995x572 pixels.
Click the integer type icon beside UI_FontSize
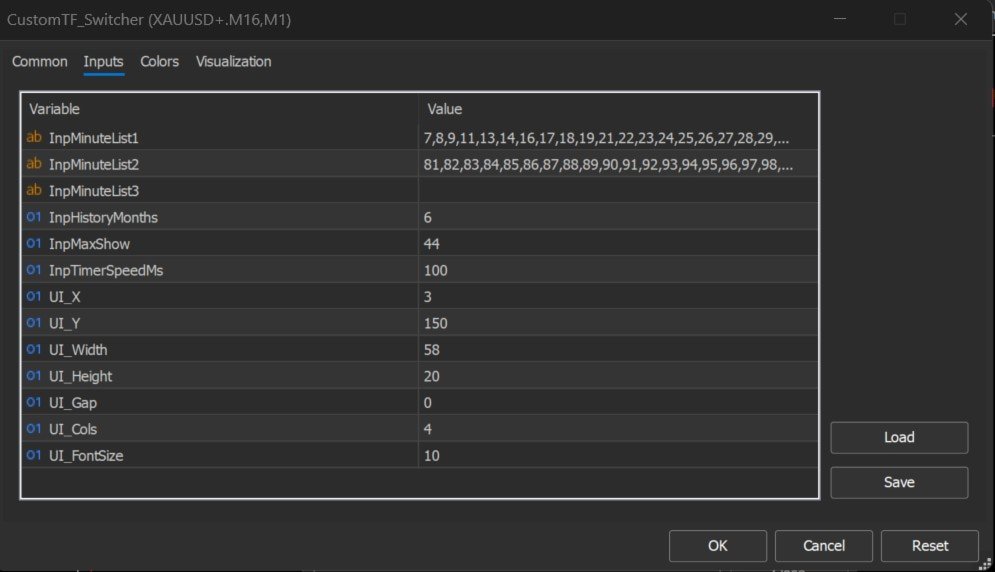(34, 456)
